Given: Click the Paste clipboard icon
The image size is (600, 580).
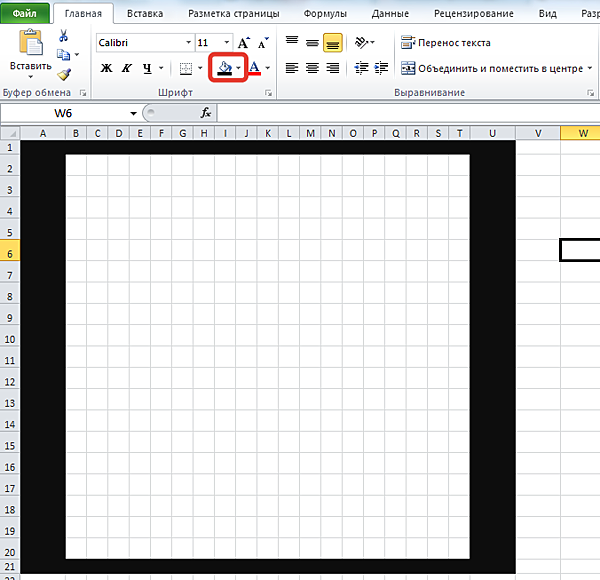Looking at the screenshot, I should pyautogui.click(x=31, y=42).
